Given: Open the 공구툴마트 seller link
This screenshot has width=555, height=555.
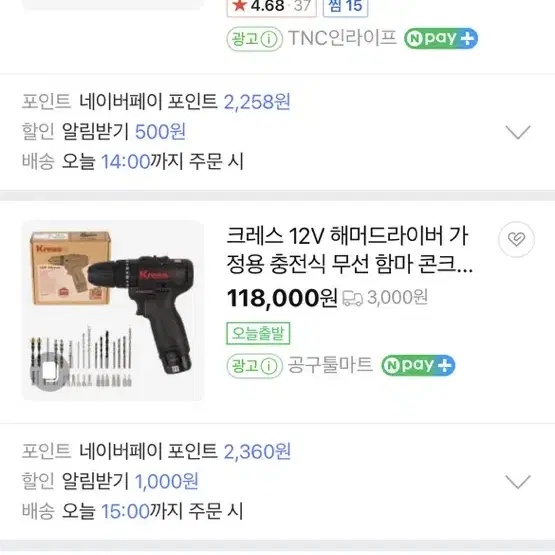Looking at the screenshot, I should [330, 365].
